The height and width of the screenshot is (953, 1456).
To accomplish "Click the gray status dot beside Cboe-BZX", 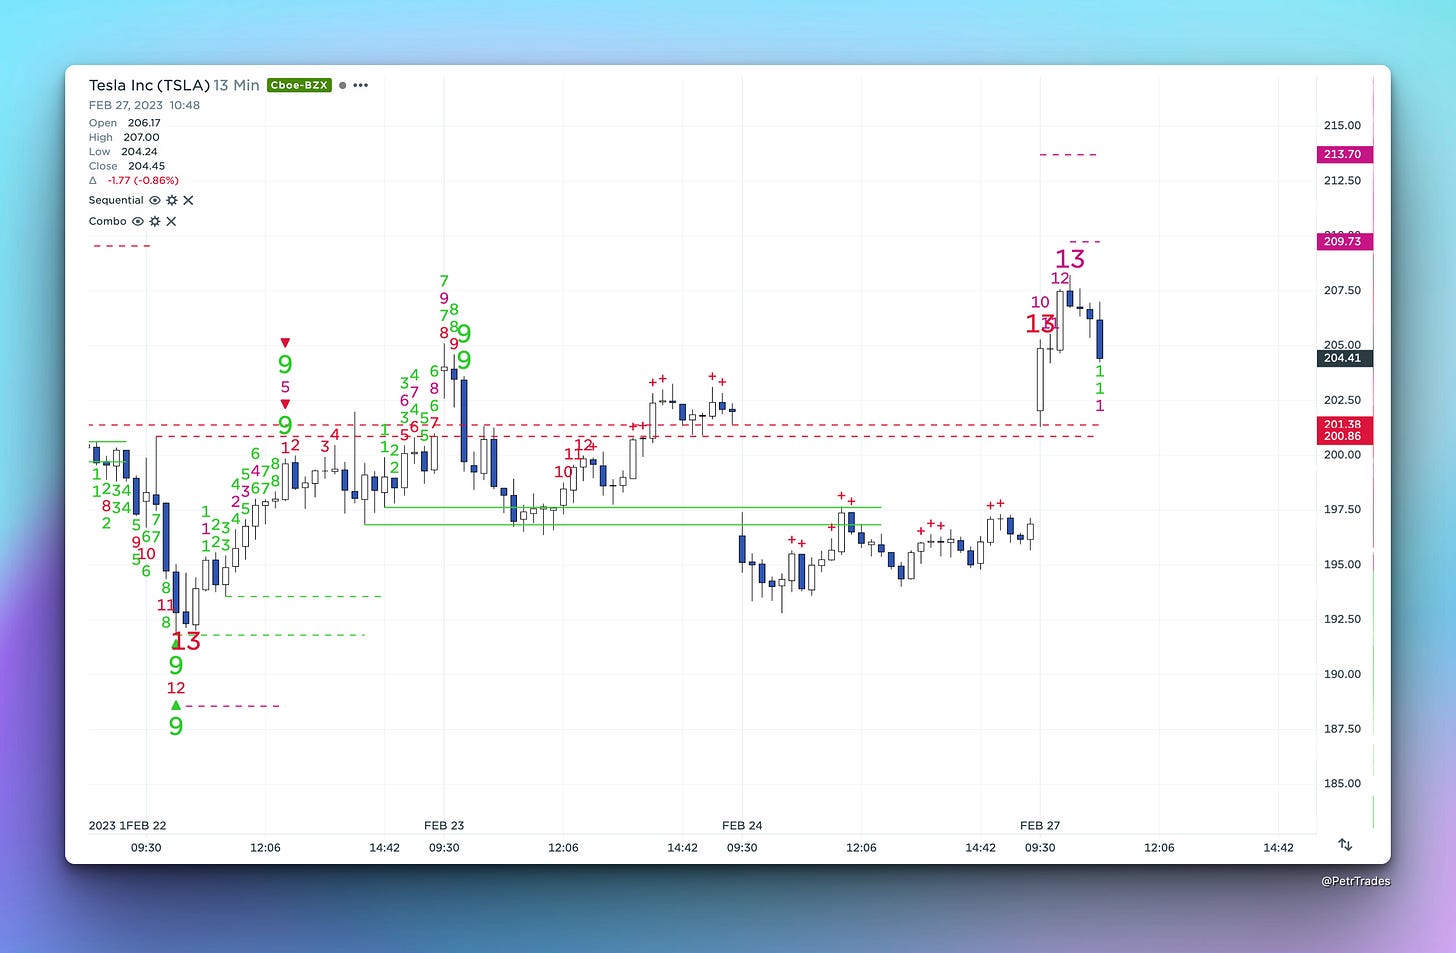I will 342,86.
